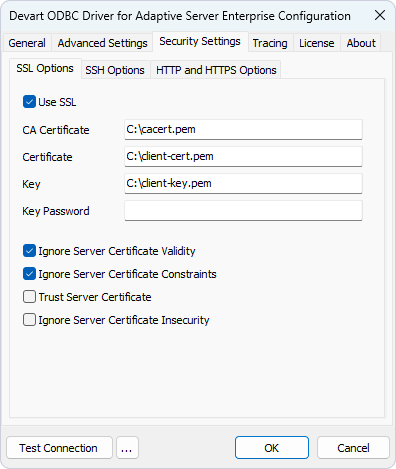Show the About tab
396x469 pixels.
[361, 43]
